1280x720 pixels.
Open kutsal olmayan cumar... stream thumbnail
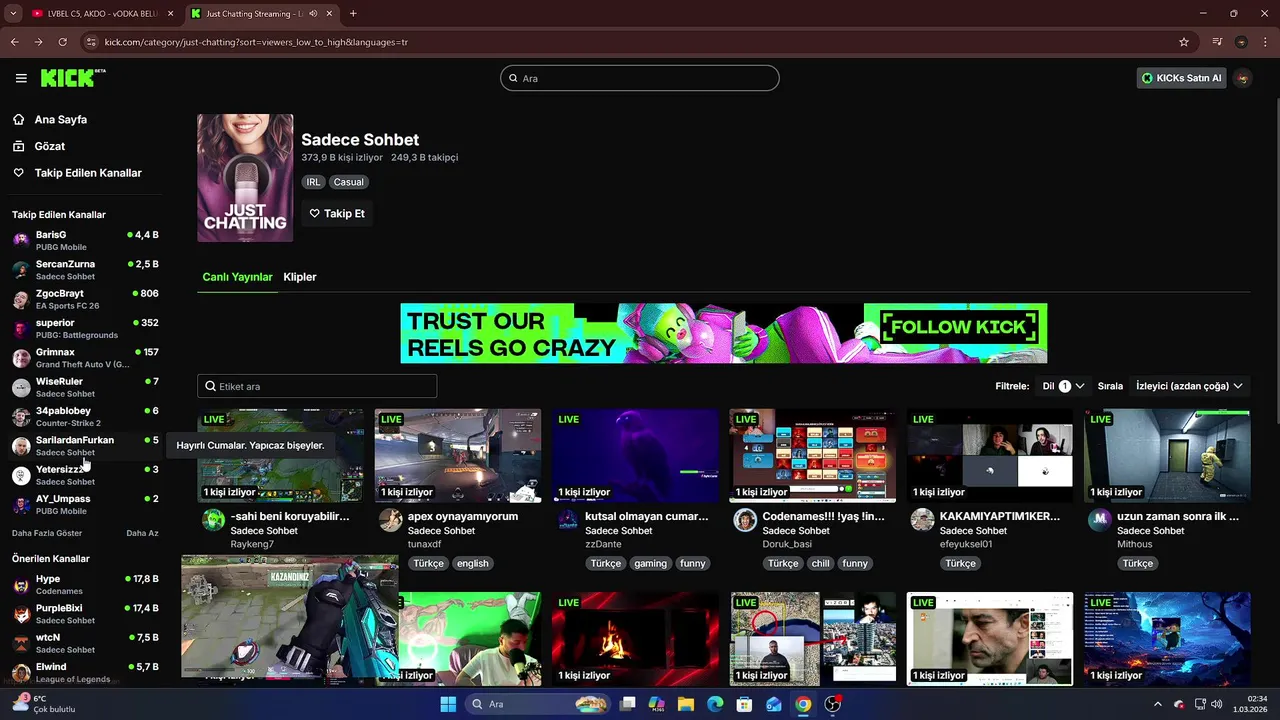(635, 455)
